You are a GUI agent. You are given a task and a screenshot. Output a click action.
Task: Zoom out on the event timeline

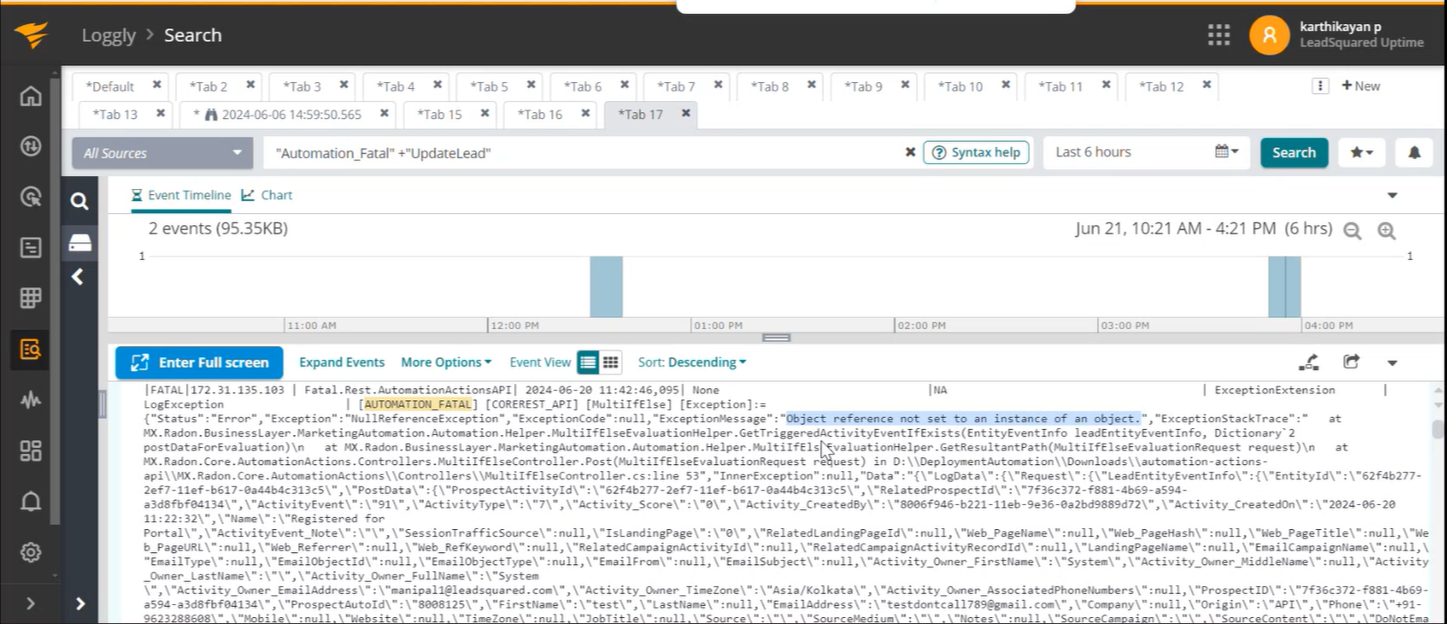click(1352, 231)
